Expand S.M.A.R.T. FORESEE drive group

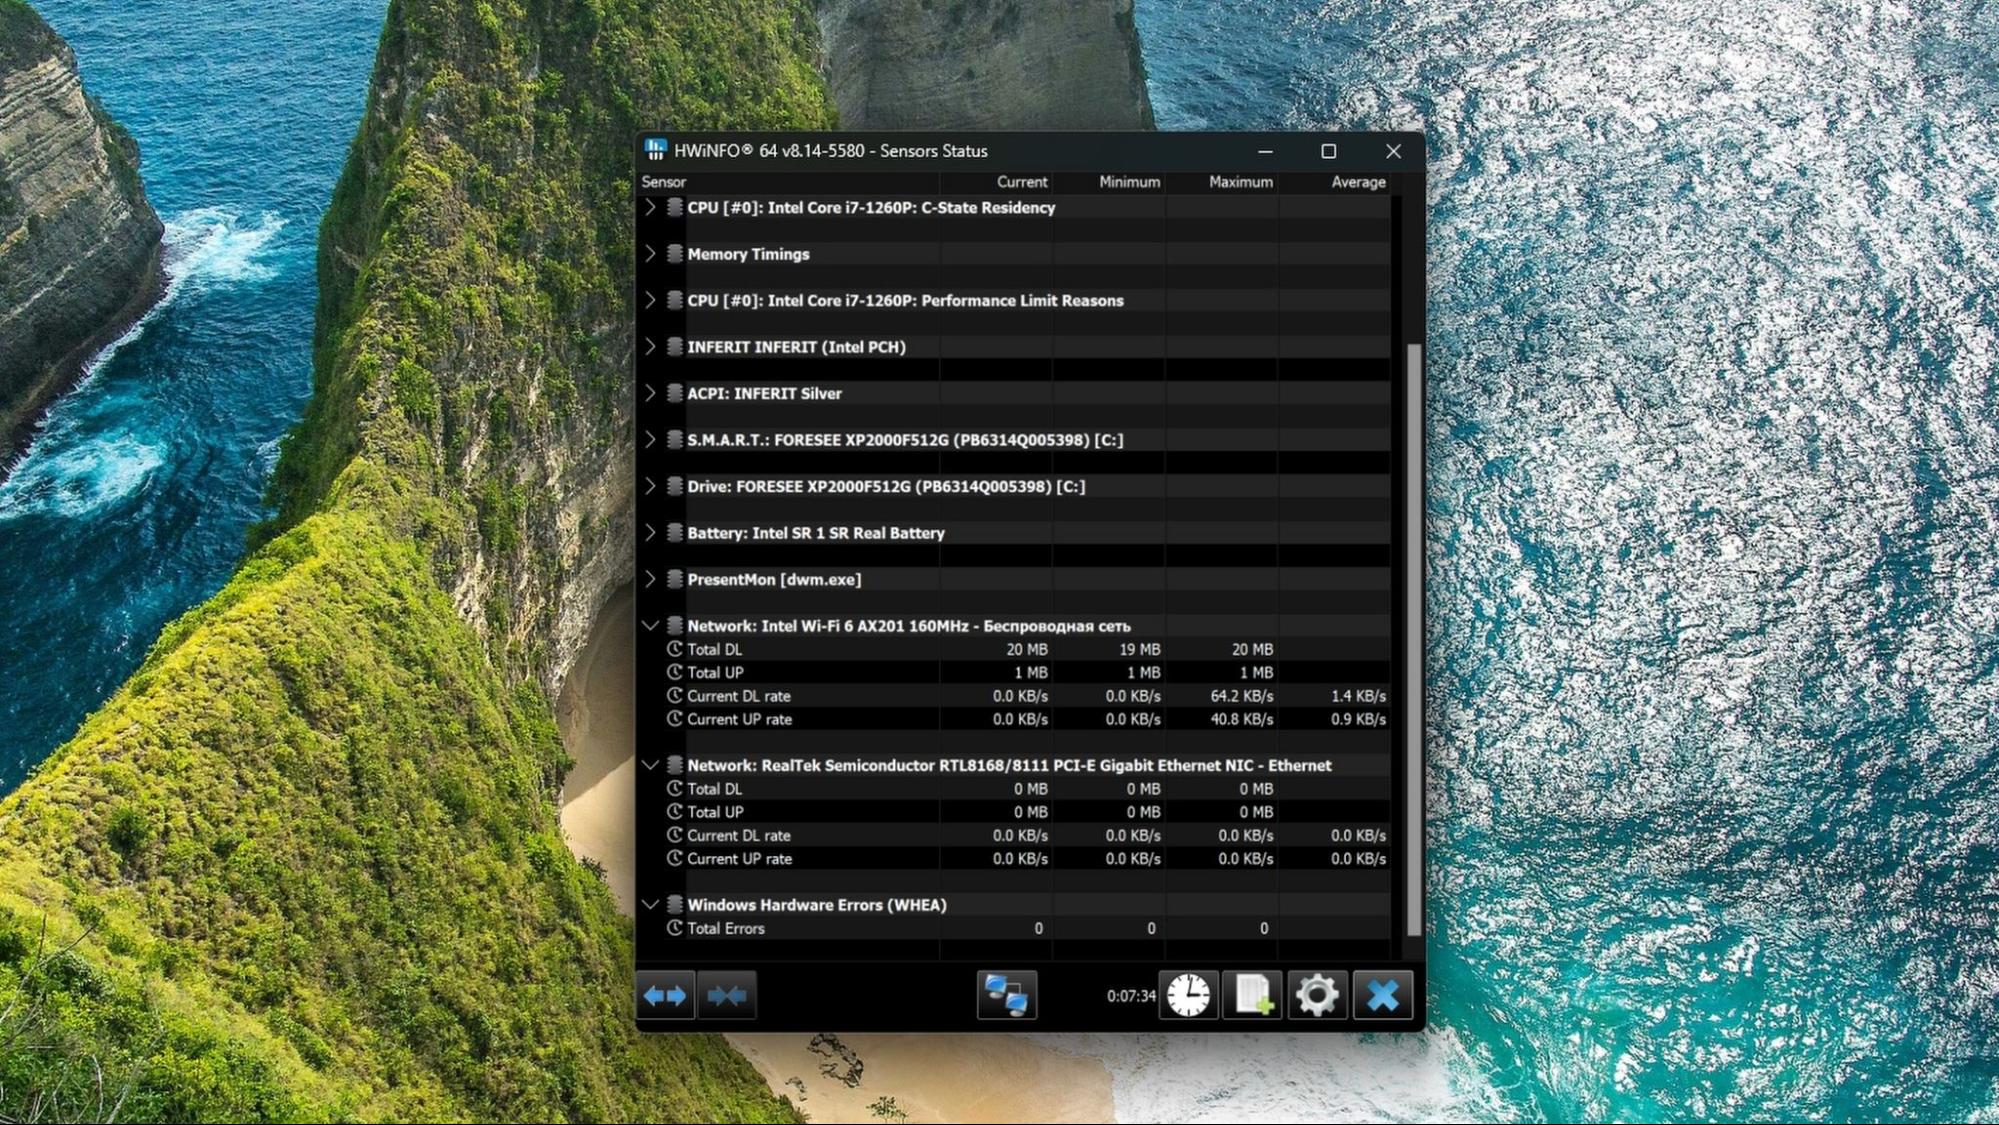coord(650,440)
